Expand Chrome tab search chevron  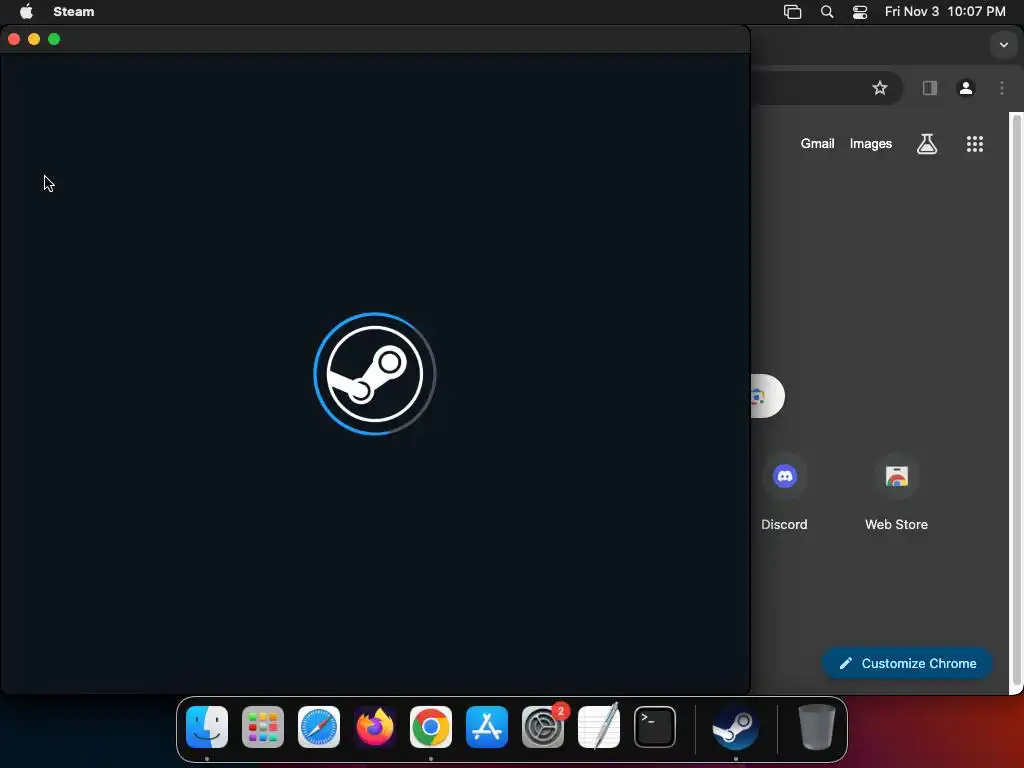tap(1004, 45)
